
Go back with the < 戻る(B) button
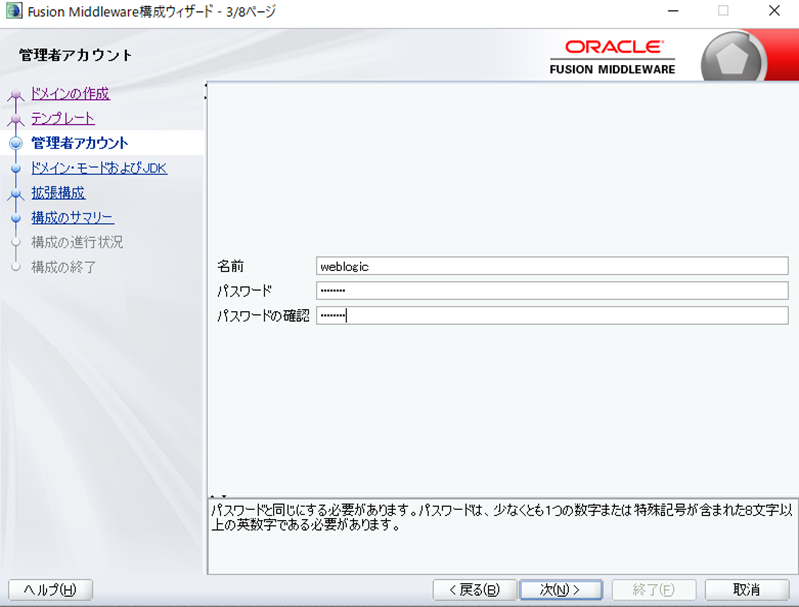474,589
